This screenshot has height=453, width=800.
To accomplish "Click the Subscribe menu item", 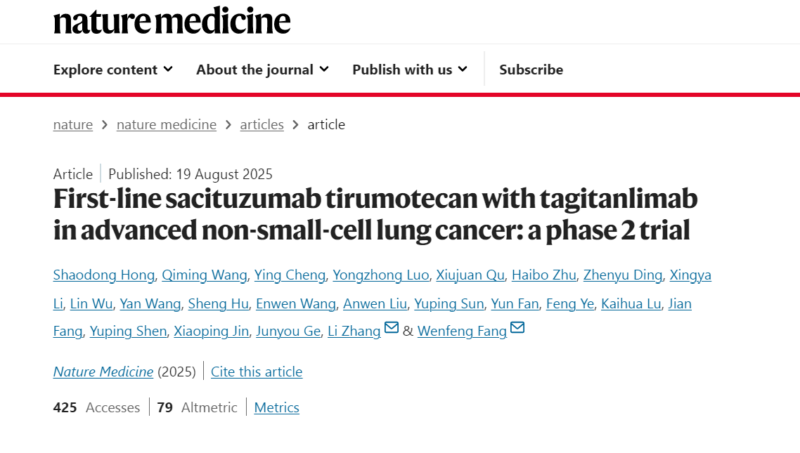I will tap(531, 69).
